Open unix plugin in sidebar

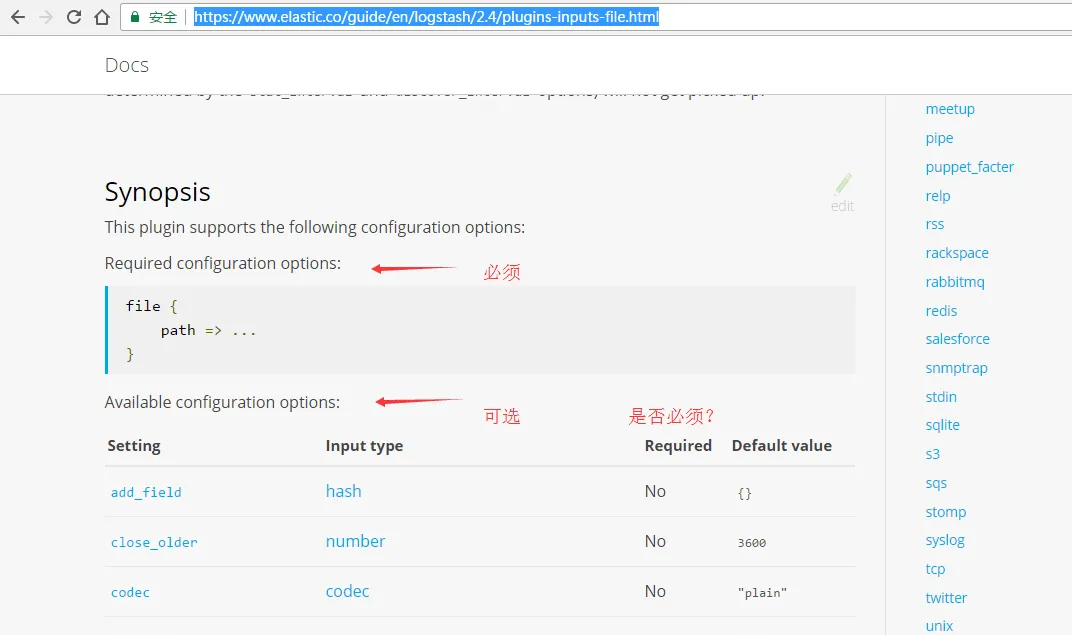[939, 626]
